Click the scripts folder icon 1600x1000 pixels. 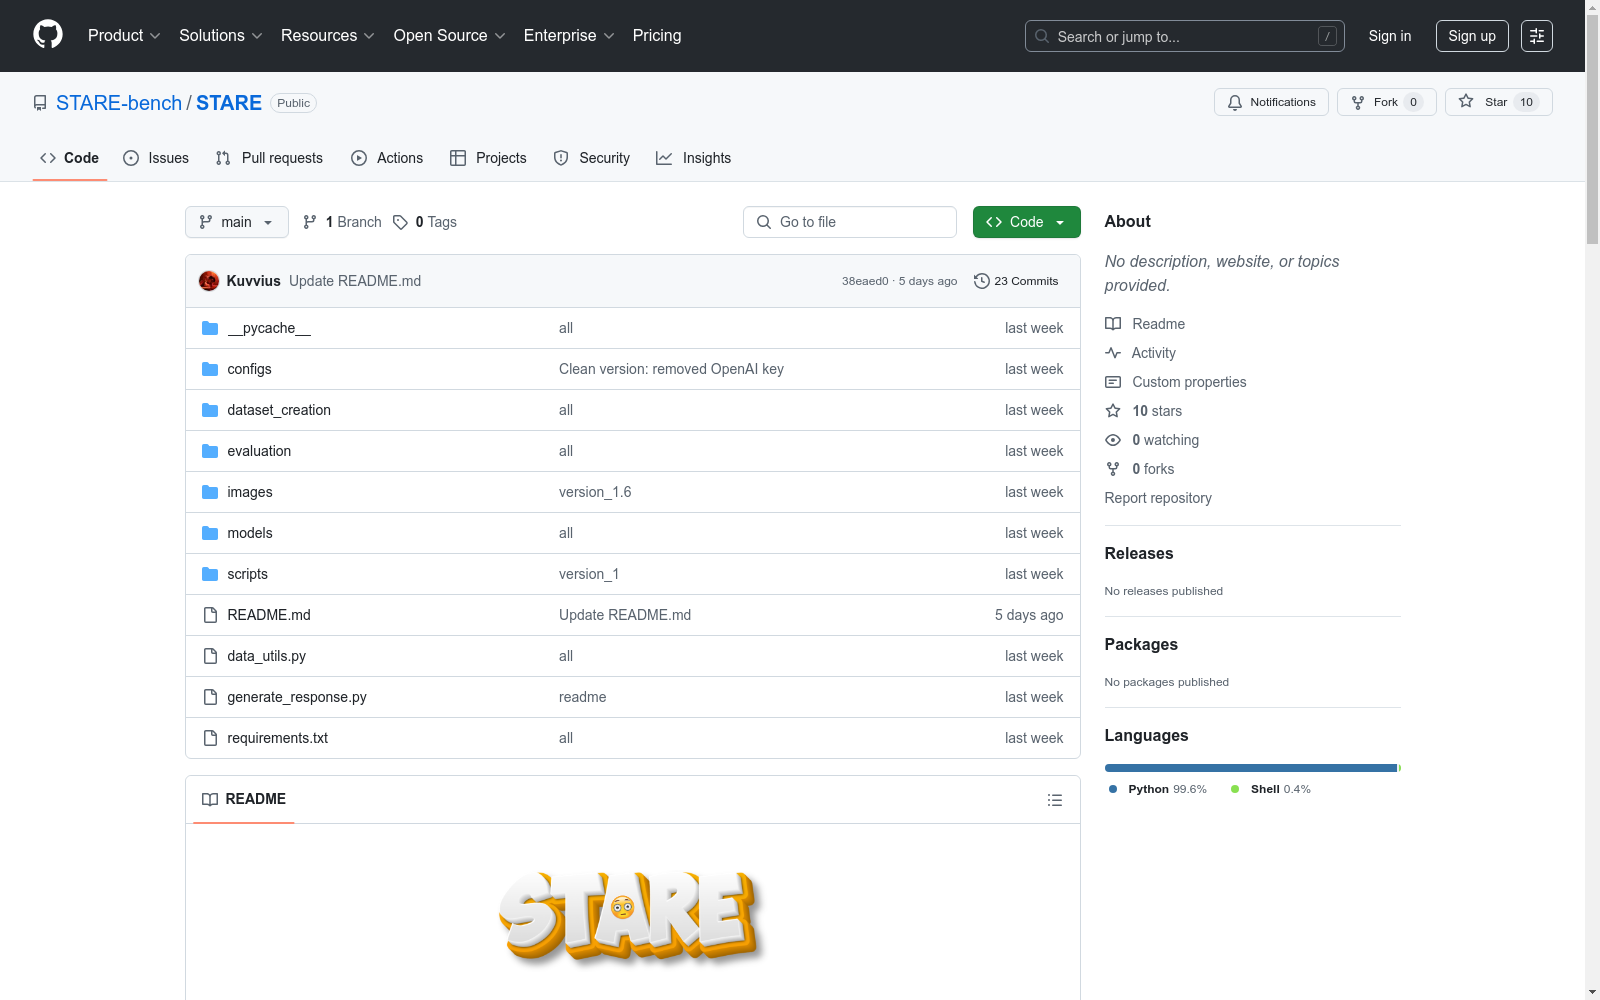coord(210,574)
